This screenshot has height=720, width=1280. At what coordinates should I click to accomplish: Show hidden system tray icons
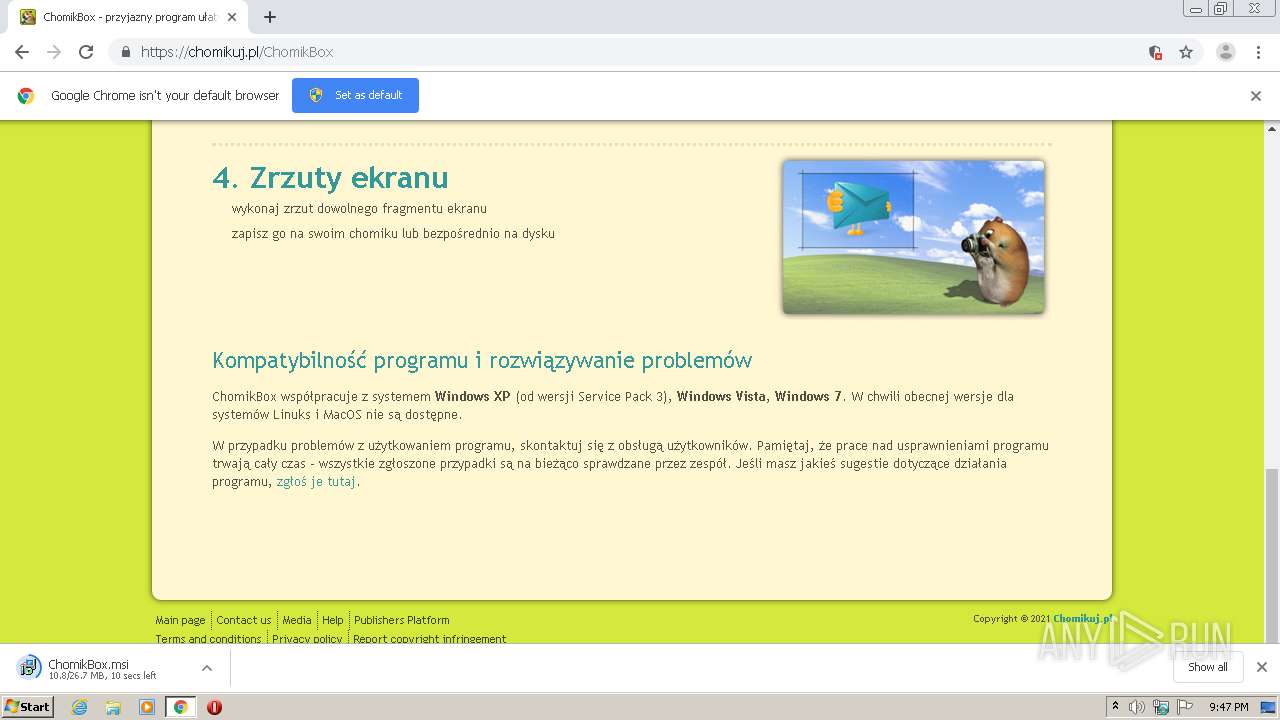coord(1115,706)
